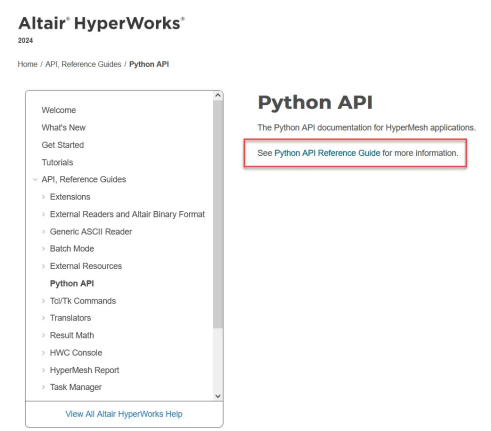This screenshot has height=431, width=491.
Task: Select the Python API sidebar item
Action: coord(72,283)
